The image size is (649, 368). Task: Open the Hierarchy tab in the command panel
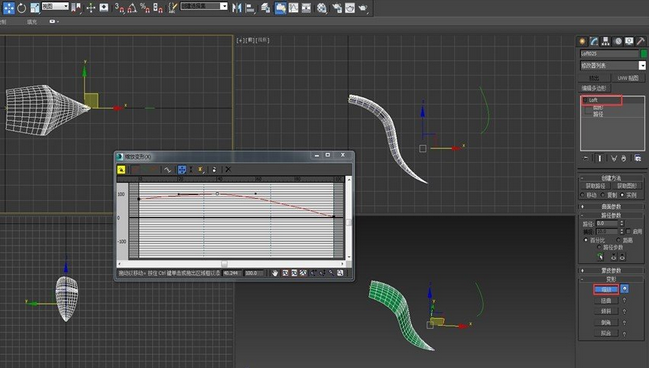point(606,41)
